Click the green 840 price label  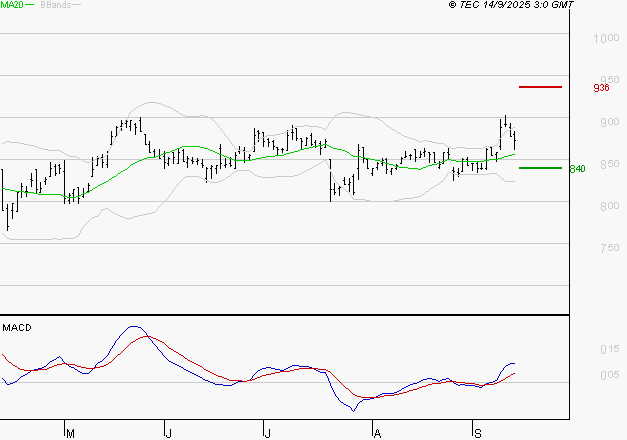coord(577,169)
